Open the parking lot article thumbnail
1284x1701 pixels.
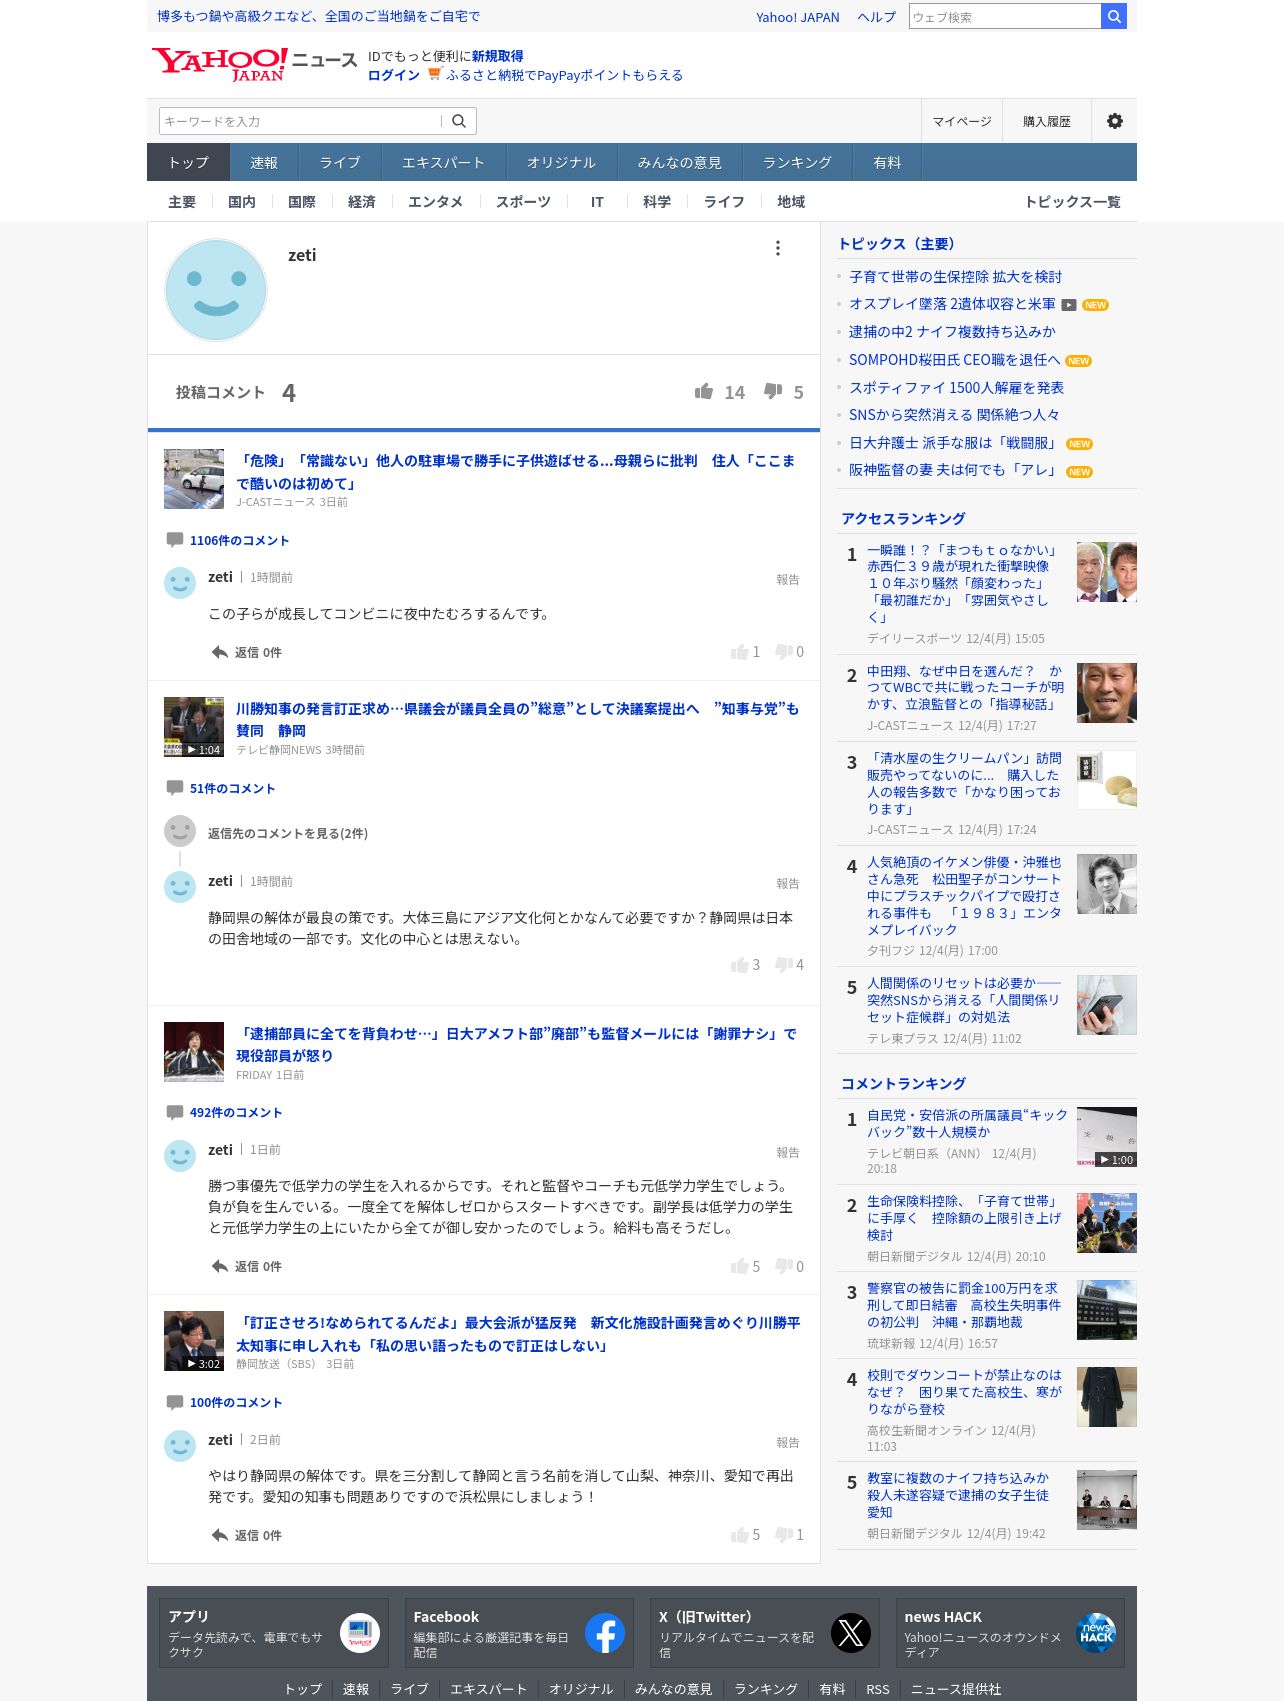click(x=194, y=479)
